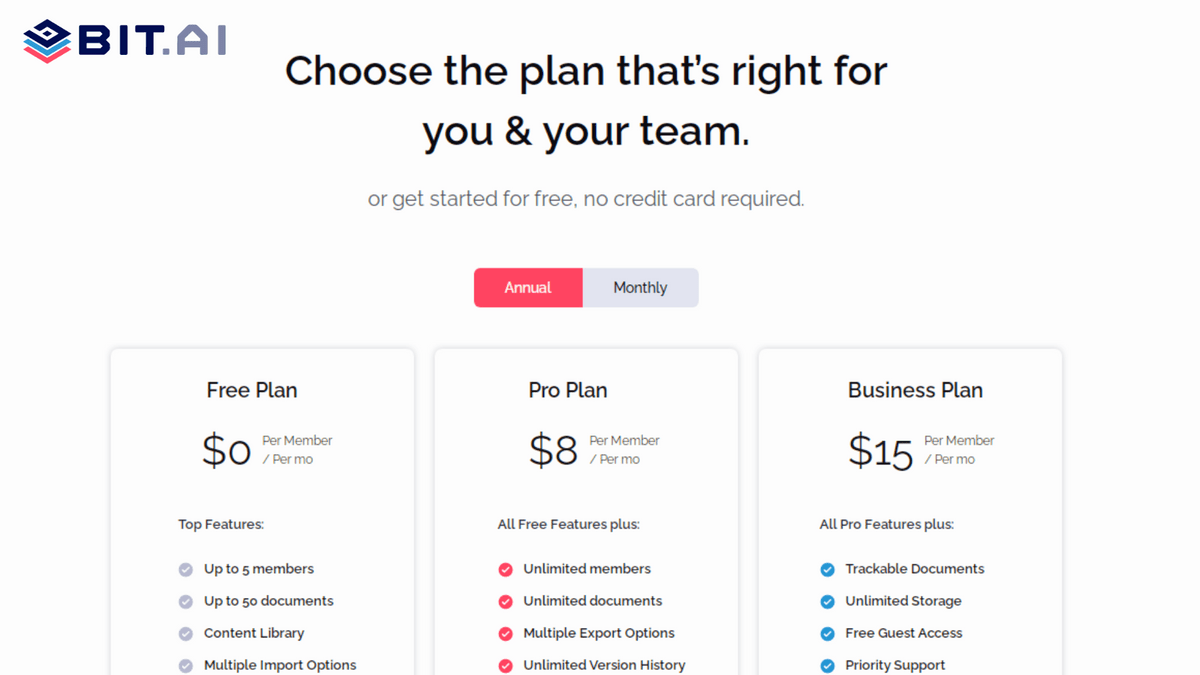Toggle the checkmark beside Up to 50 documents
The height and width of the screenshot is (675, 1200).
click(x=185, y=600)
